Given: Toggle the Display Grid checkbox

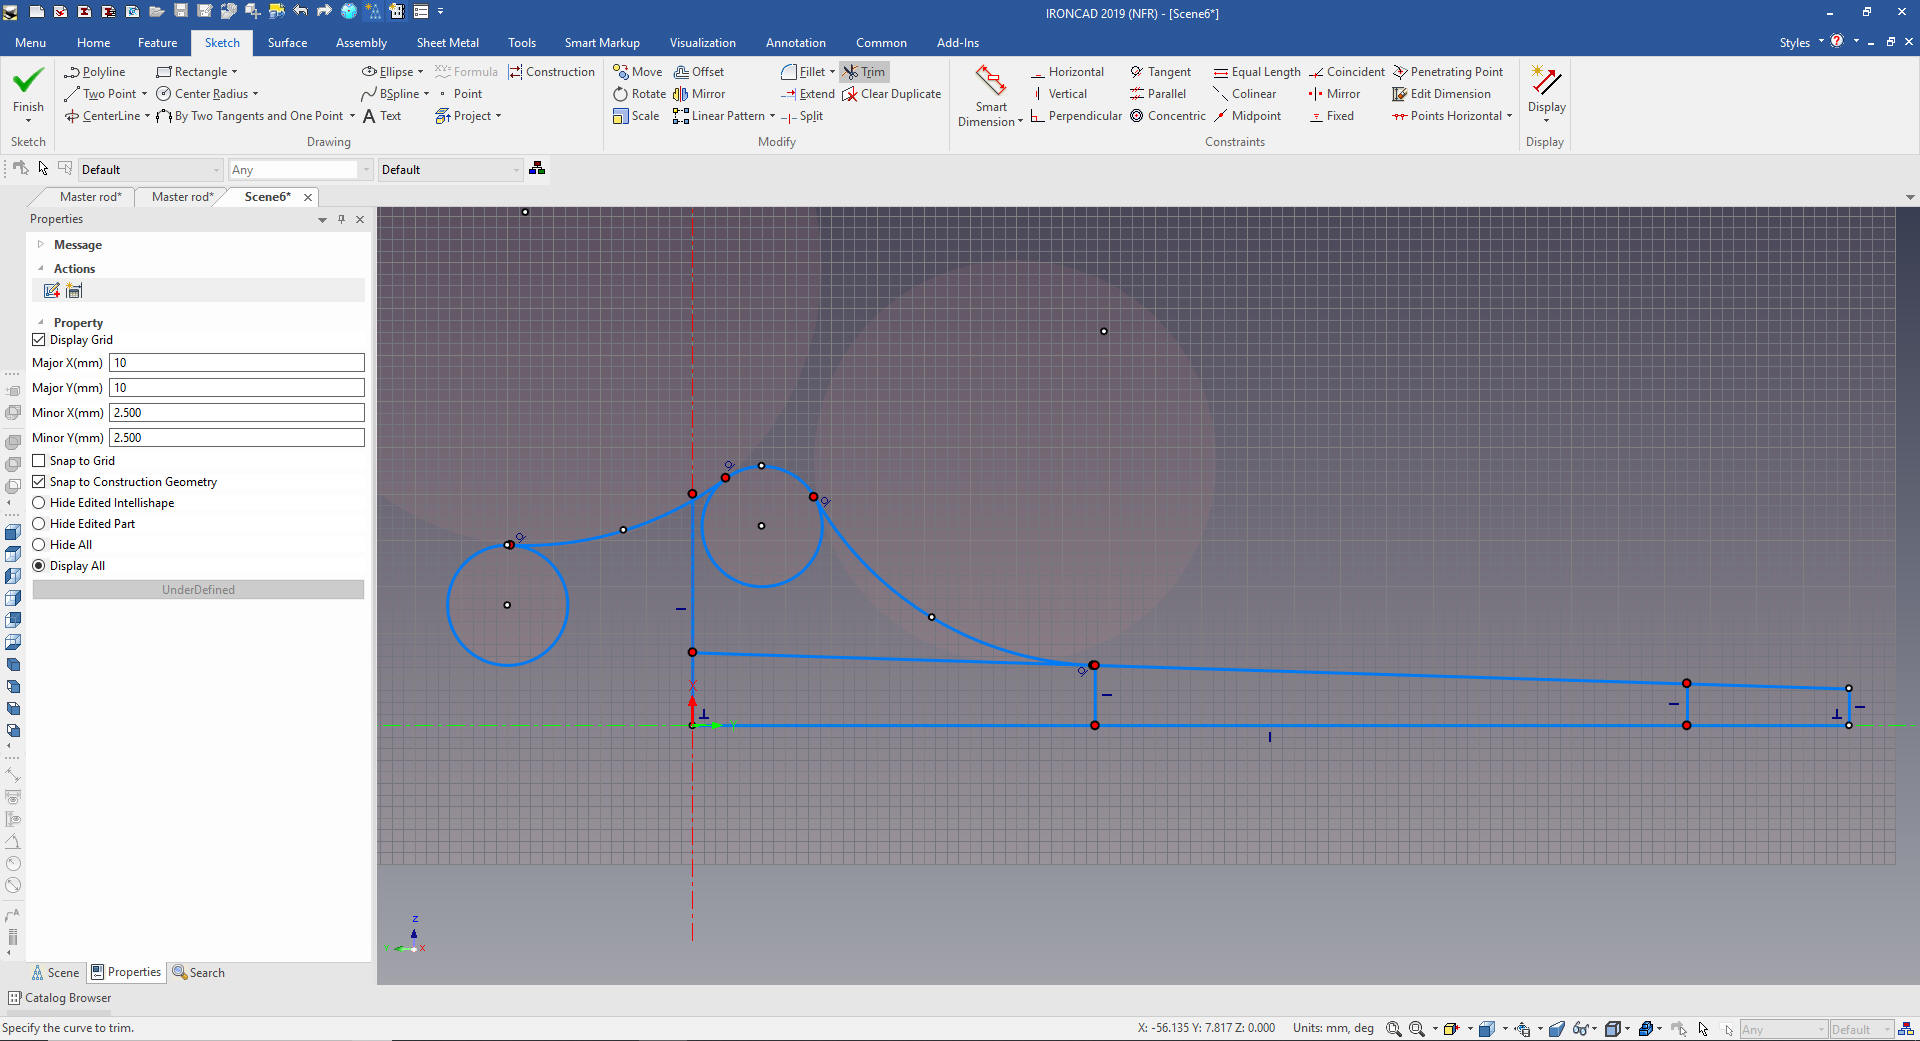Looking at the screenshot, I should tap(39, 340).
